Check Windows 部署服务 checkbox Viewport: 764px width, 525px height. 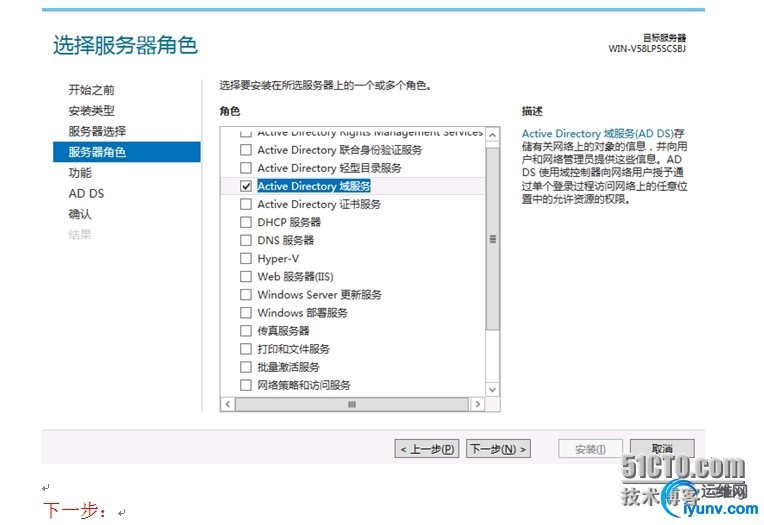click(246, 312)
